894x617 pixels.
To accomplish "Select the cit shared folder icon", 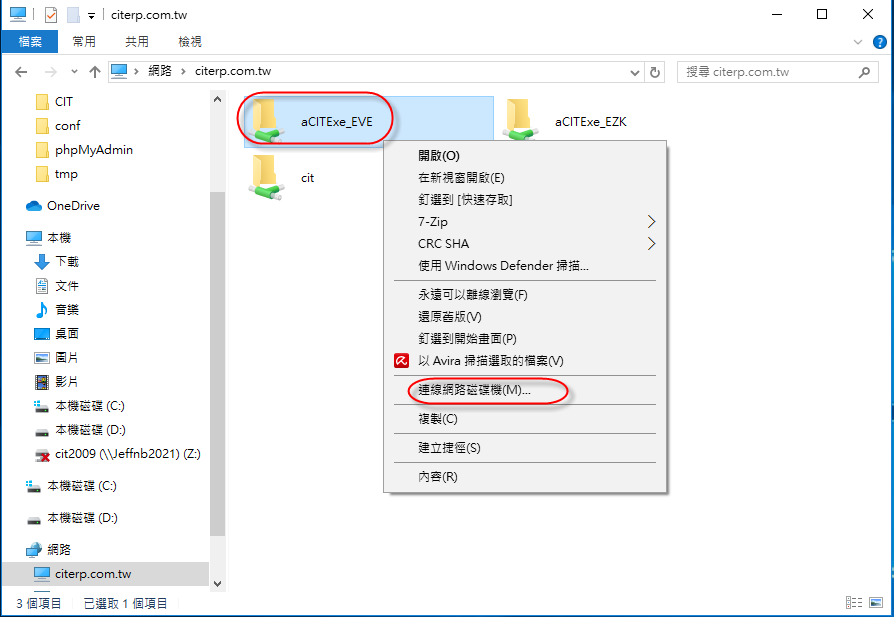I will pos(266,177).
